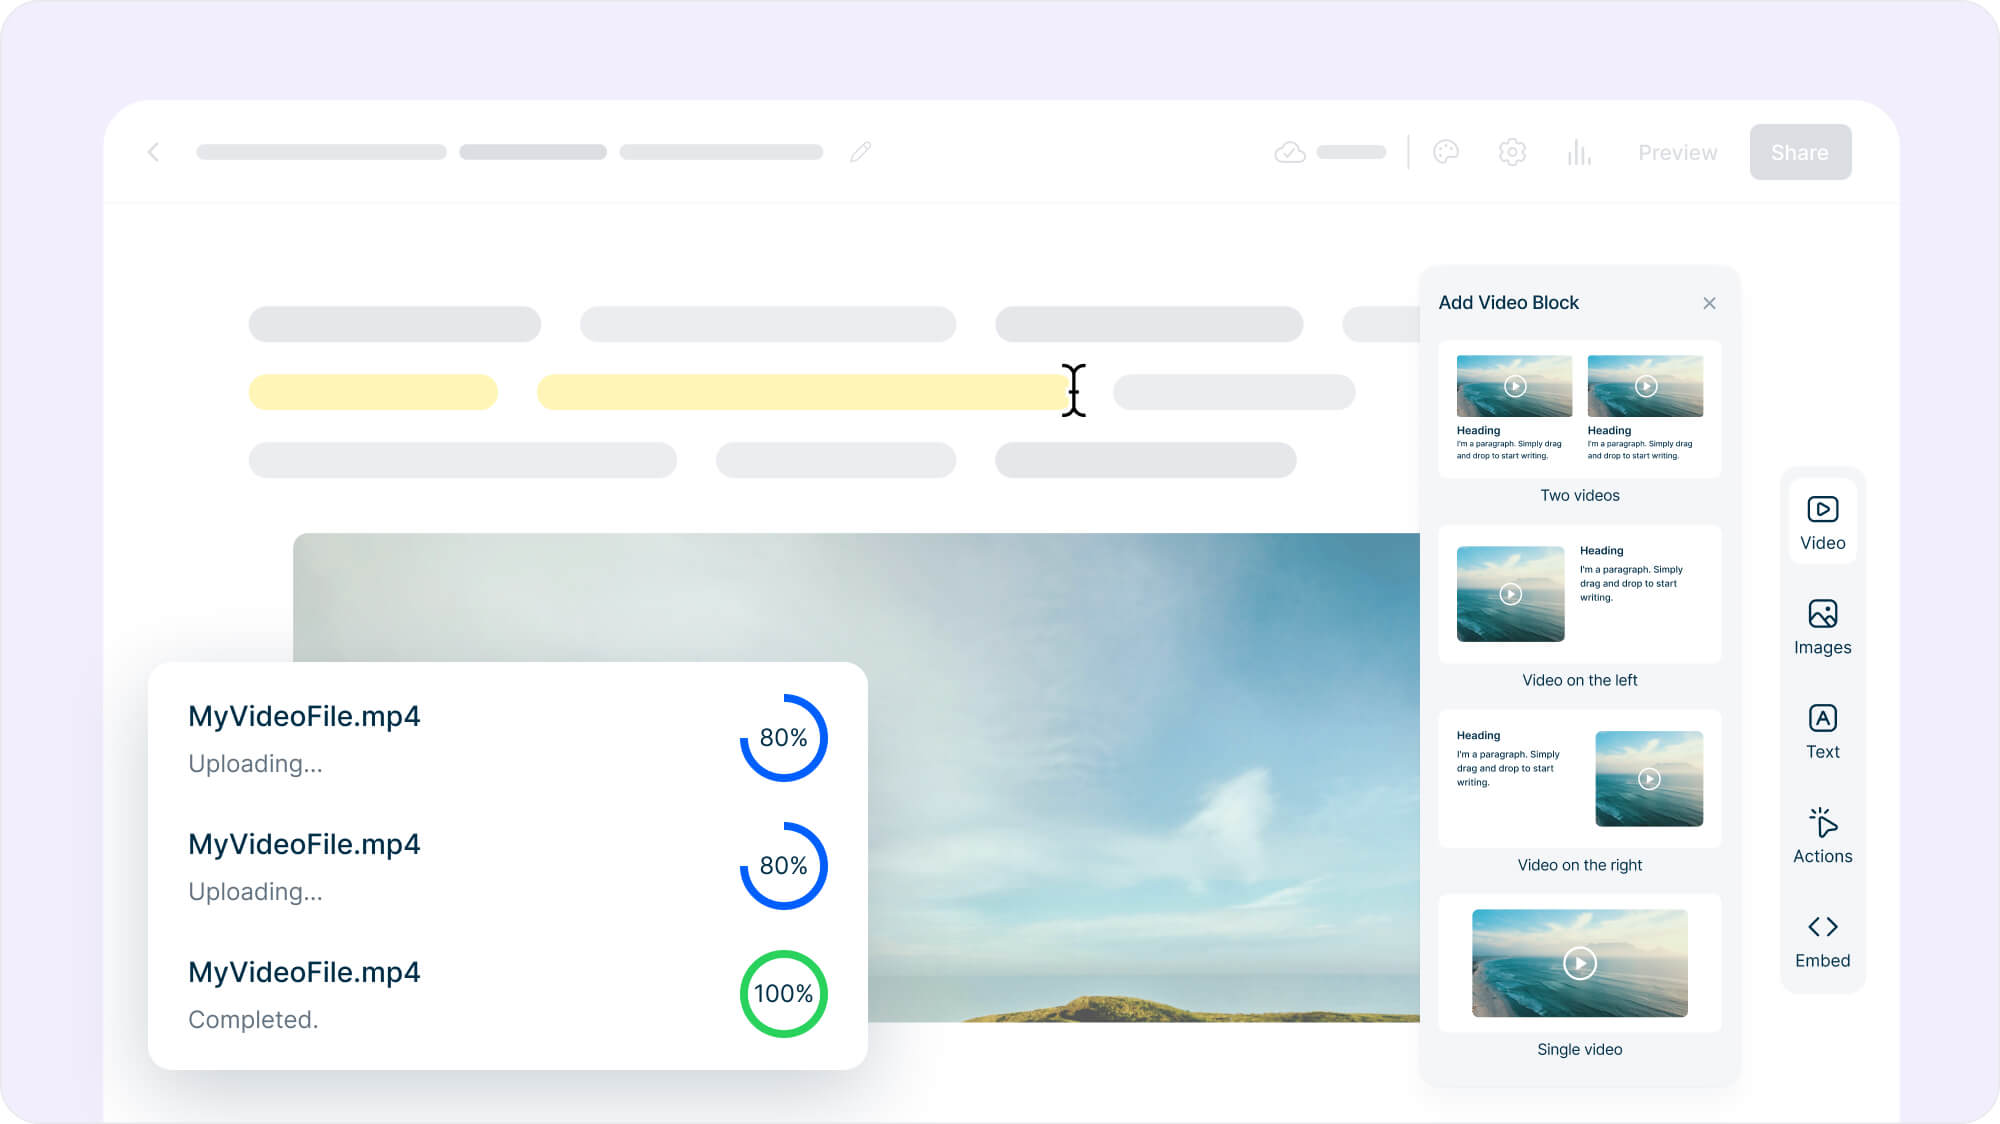Close the Add Video Block panel

coord(1709,303)
